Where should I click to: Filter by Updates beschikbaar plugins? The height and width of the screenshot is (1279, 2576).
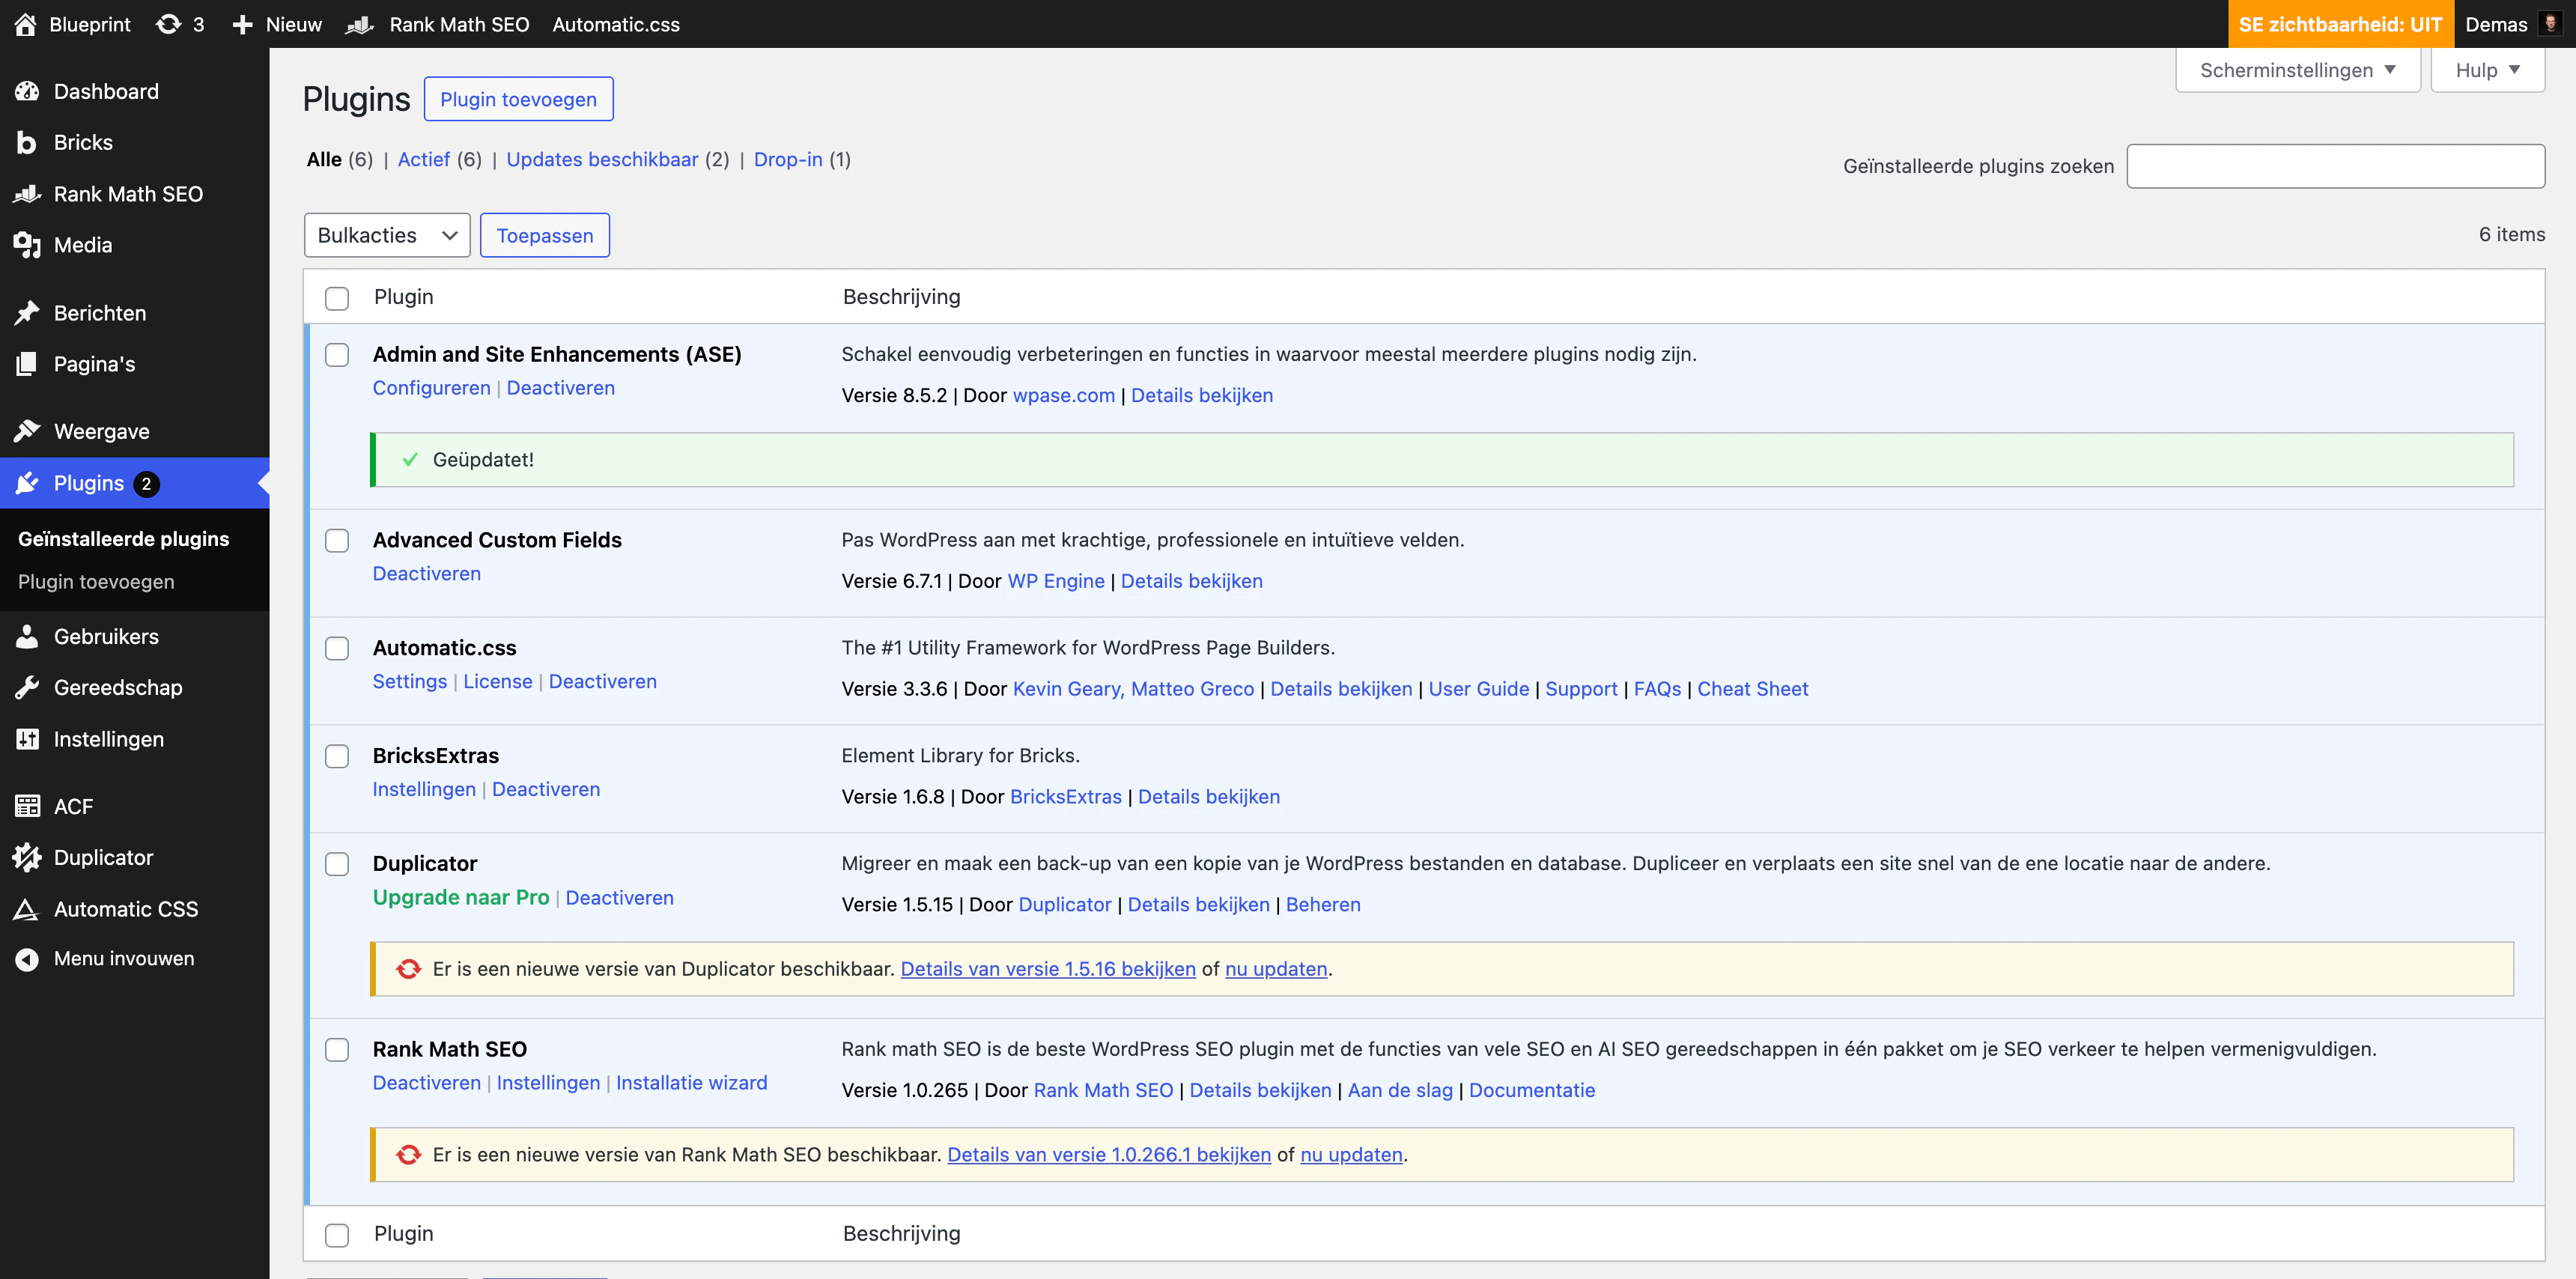[x=602, y=160]
